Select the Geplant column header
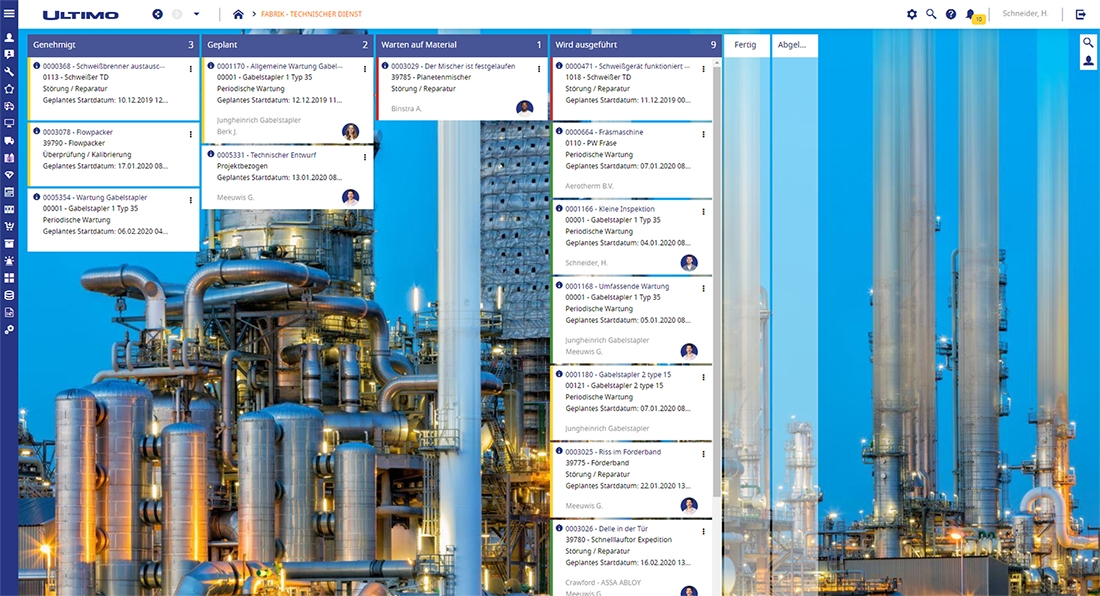 coord(287,44)
